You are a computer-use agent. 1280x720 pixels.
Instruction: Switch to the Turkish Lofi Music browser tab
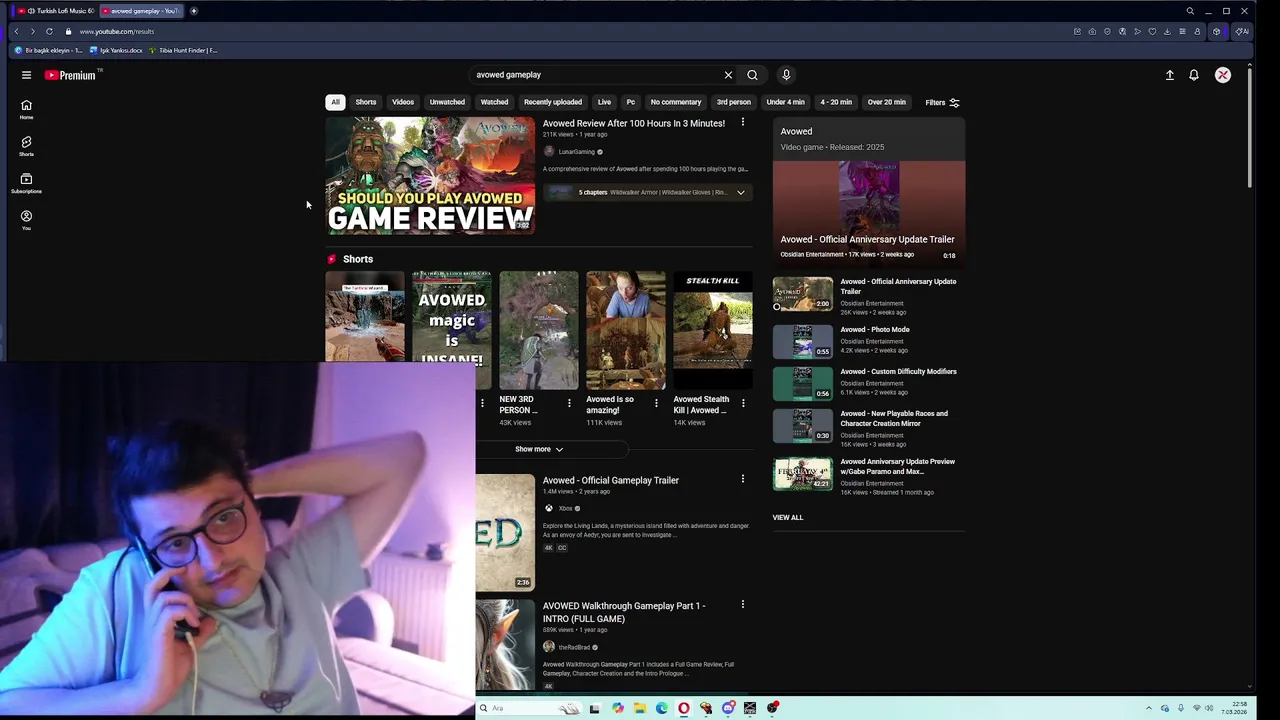(55, 11)
